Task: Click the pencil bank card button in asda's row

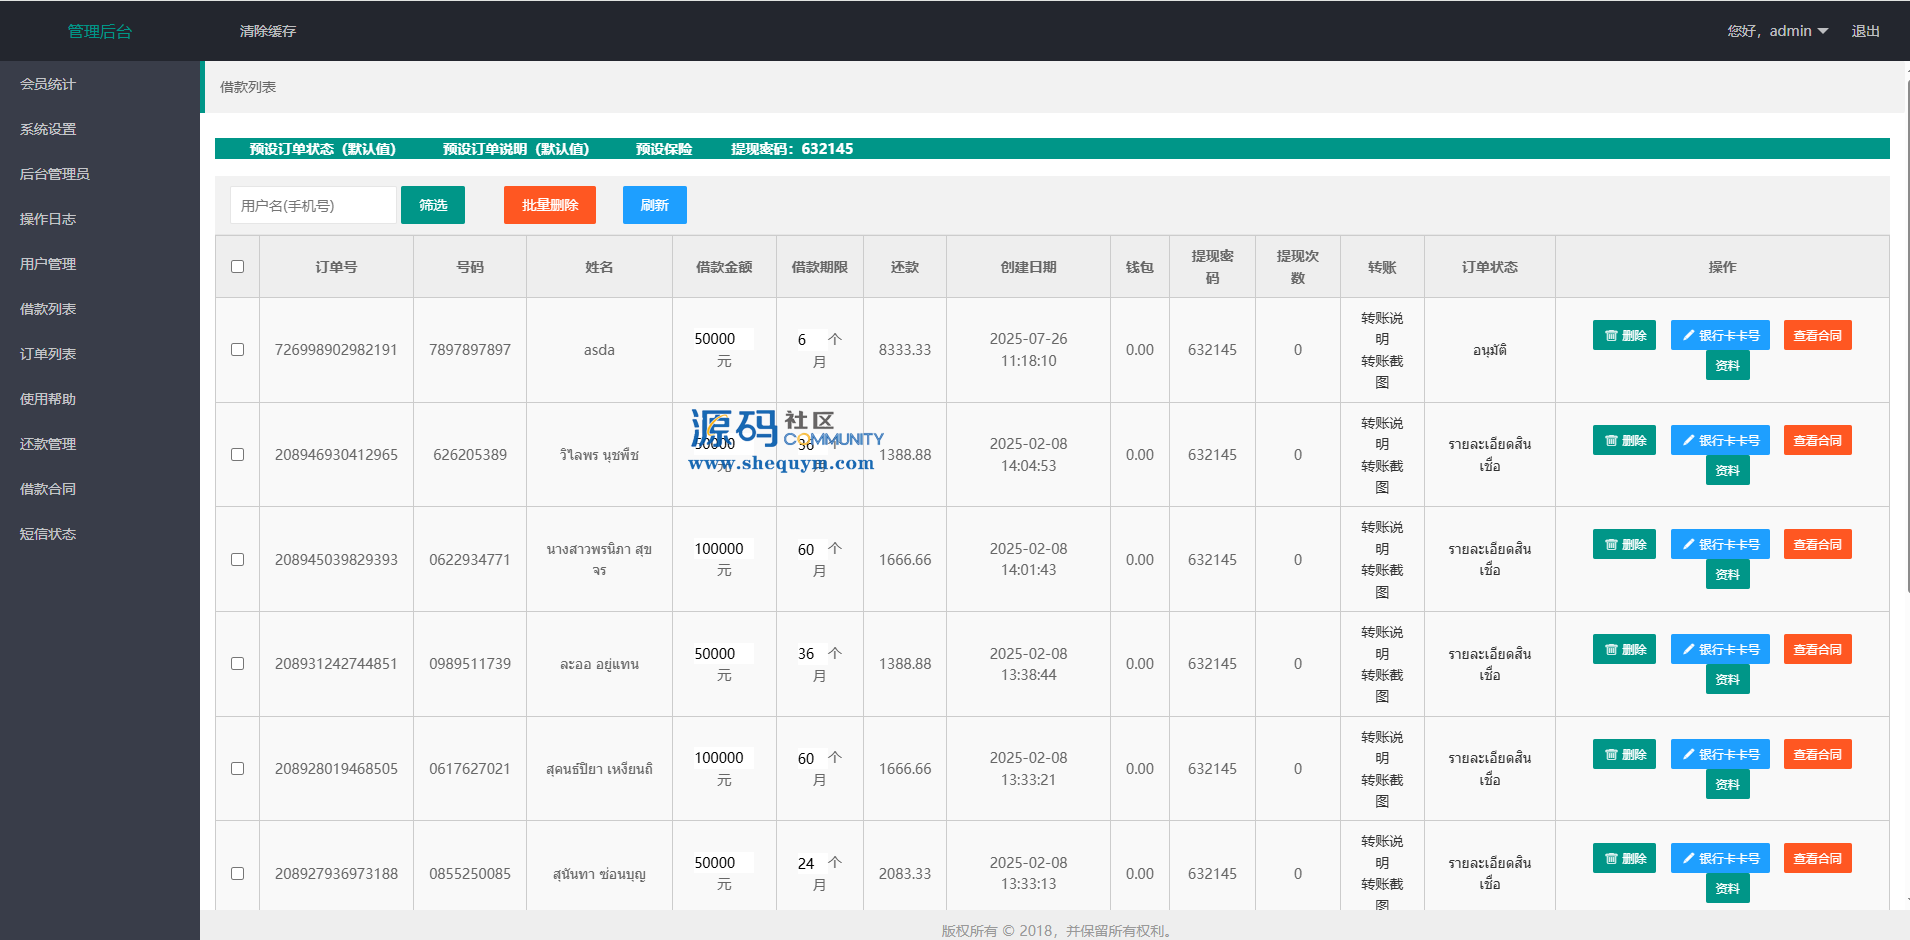Action: (x=1720, y=335)
